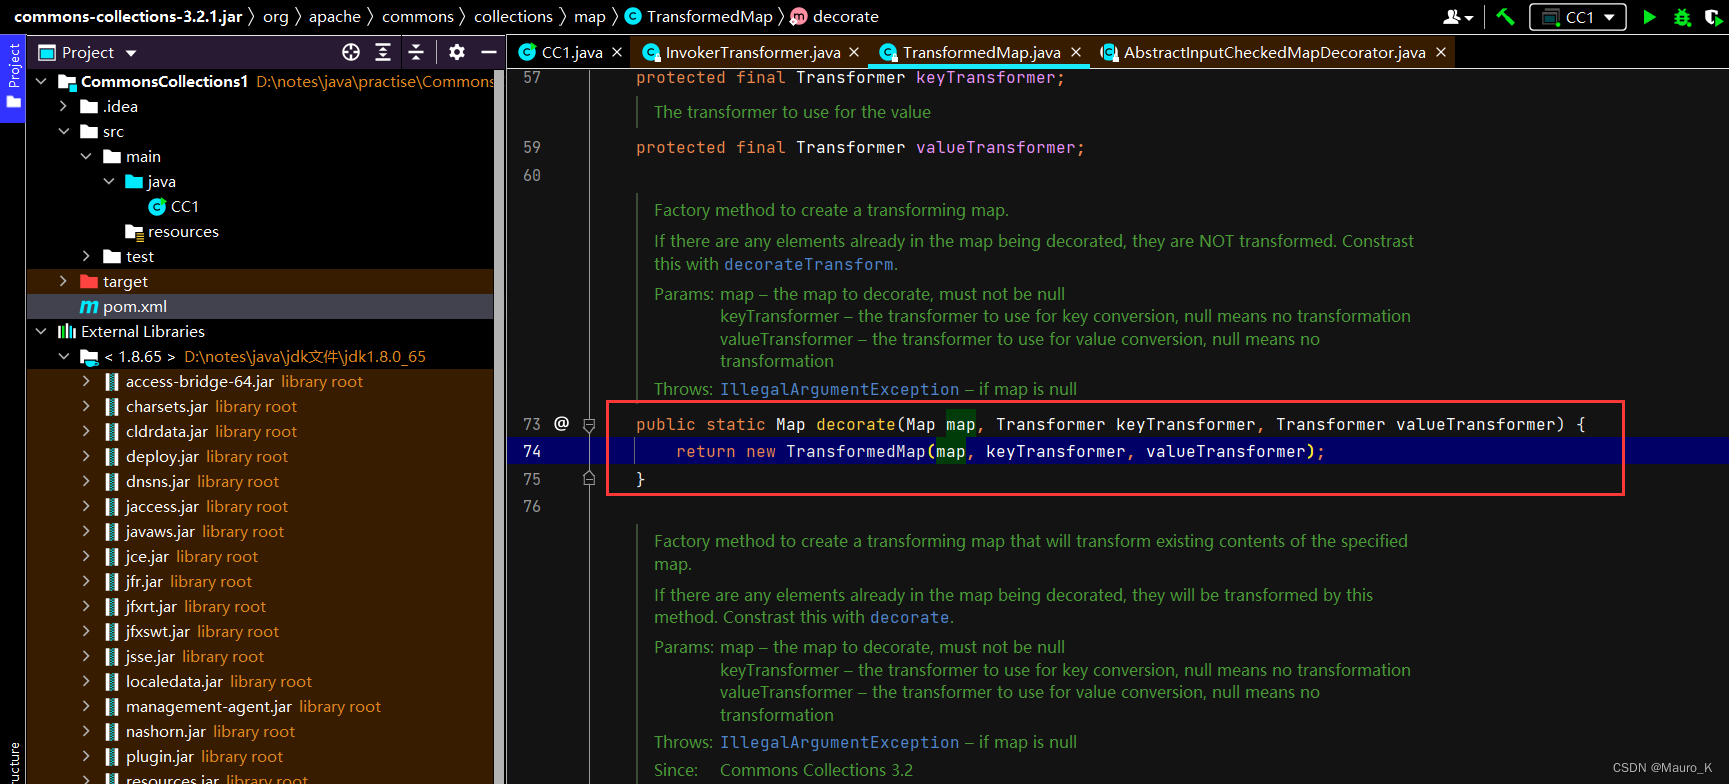Screen dimensions: 1729x784
Task: Follow the first IllegalArgumentException doc link
Action: coord(839,389)
